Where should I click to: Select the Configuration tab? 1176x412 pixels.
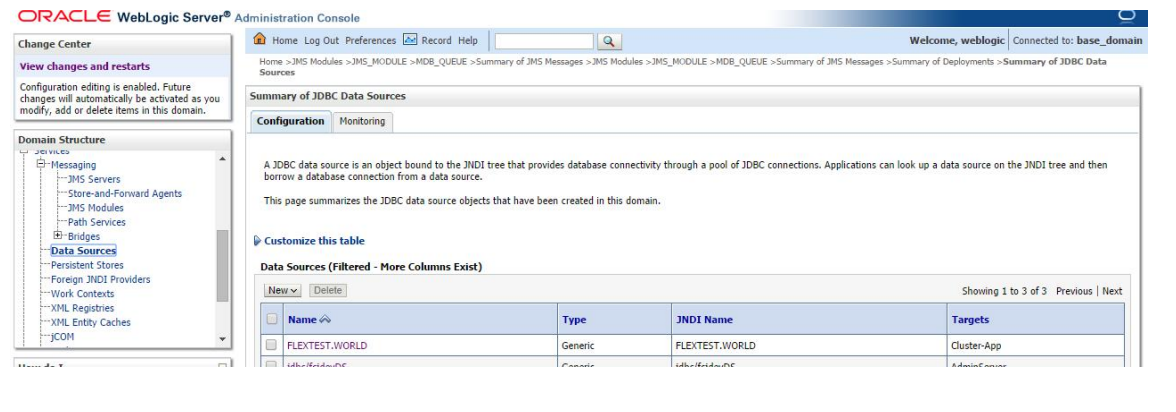[290, 121]
